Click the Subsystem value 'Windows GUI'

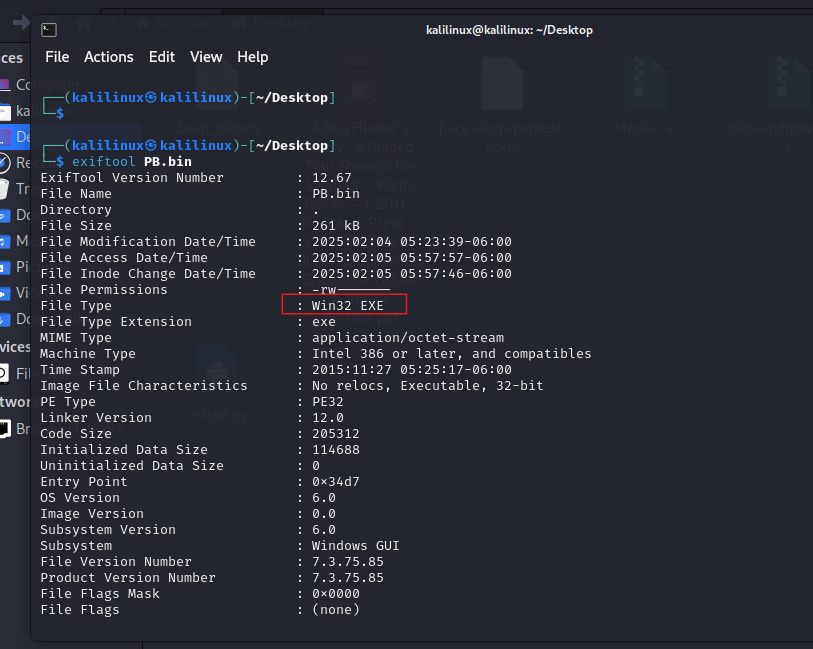356,546
